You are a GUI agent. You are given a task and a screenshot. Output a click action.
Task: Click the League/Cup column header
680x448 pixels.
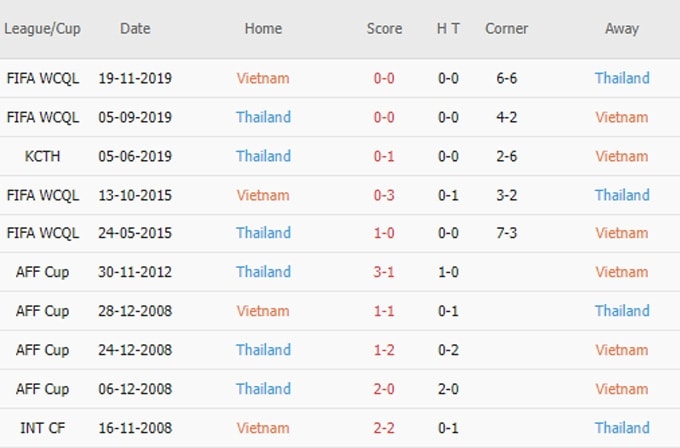pos(42,29)
